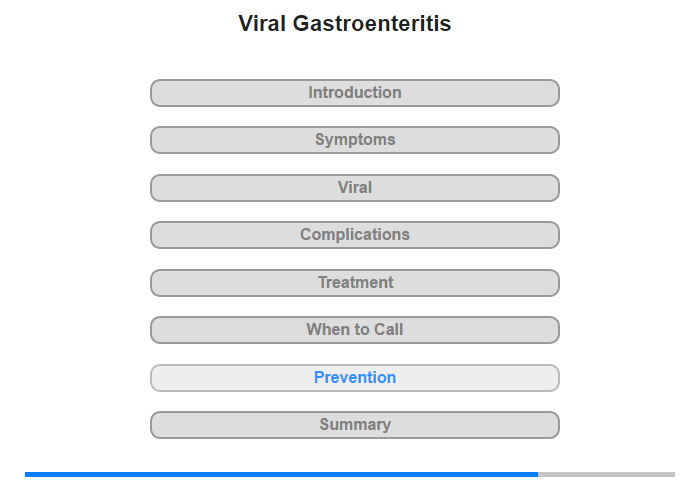
Task: Open the When to Call section
Action: pos(354,330)
